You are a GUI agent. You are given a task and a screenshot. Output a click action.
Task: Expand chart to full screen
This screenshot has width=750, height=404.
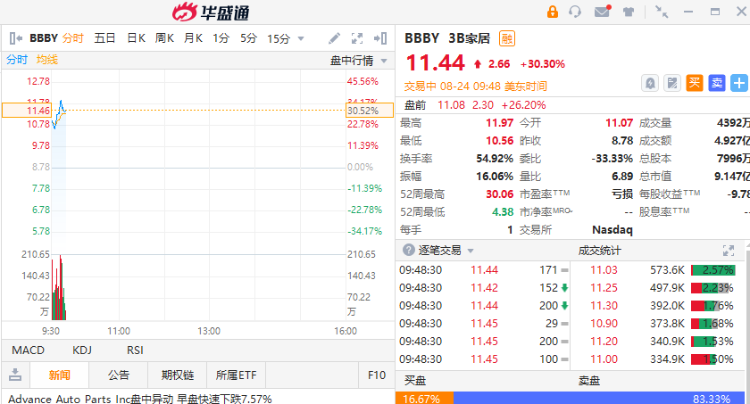tap(357, 38)
